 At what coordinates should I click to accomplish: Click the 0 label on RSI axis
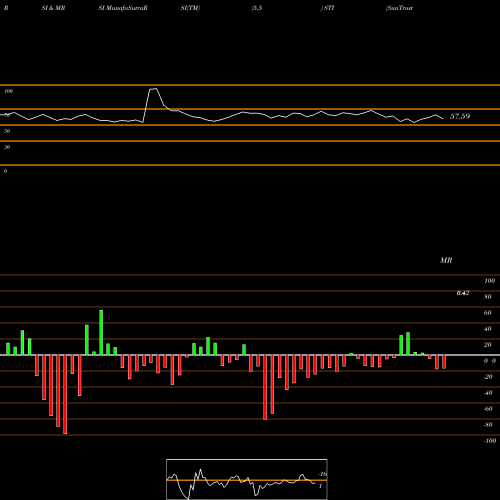[x=5, y=171]
